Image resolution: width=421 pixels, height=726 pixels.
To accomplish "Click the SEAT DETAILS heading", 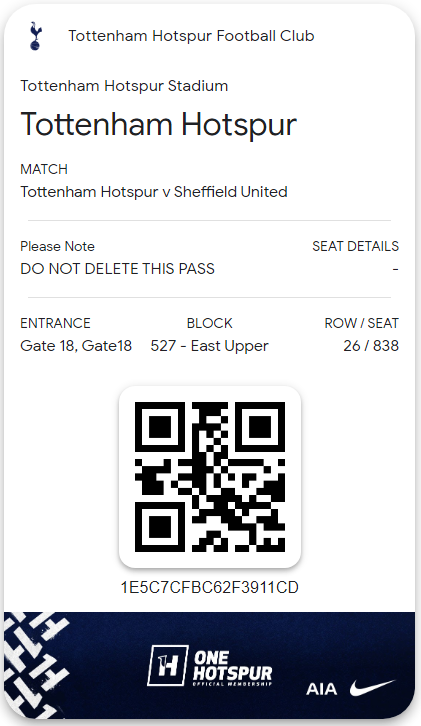I will (x=355, y=246).
